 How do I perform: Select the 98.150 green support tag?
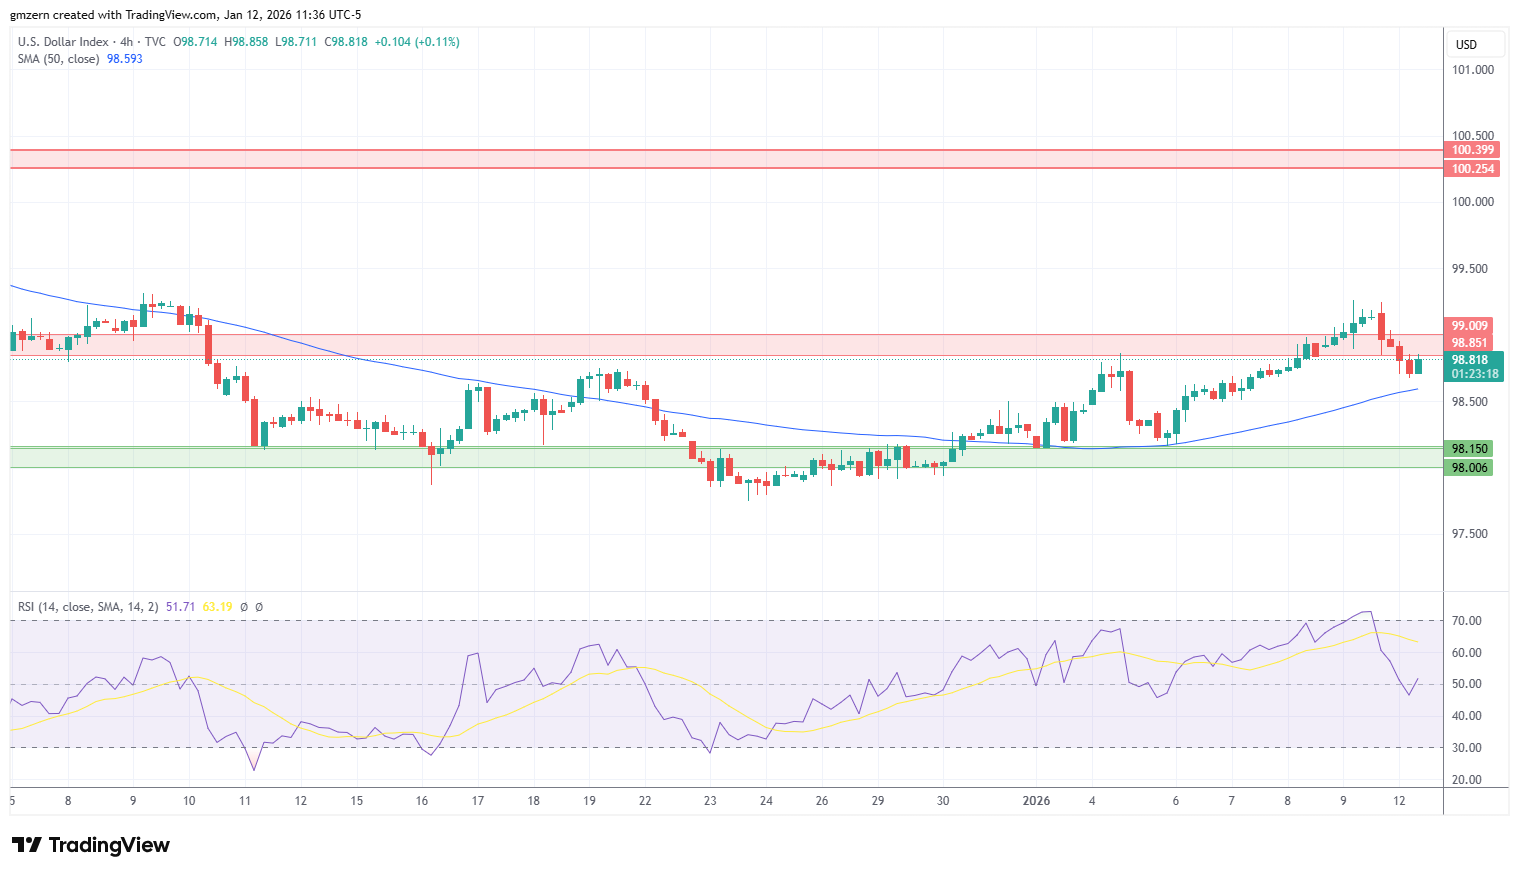[1469, 449]
